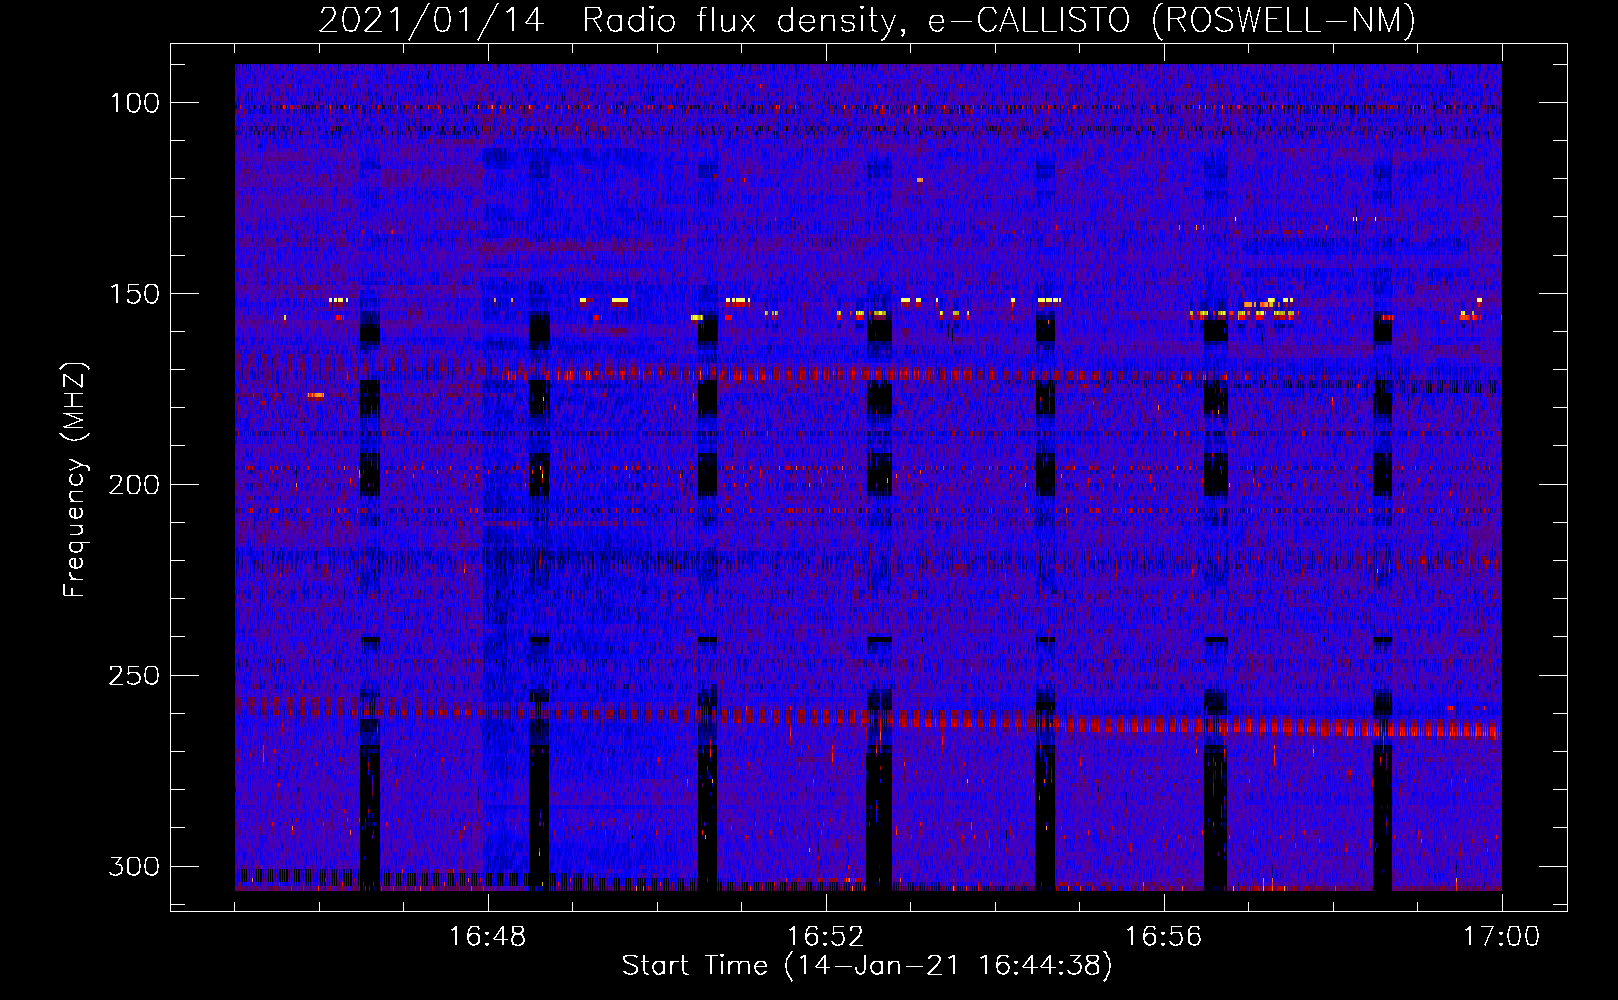
Task: Click the 100 frequency tick label
Action: coord(135,103)
